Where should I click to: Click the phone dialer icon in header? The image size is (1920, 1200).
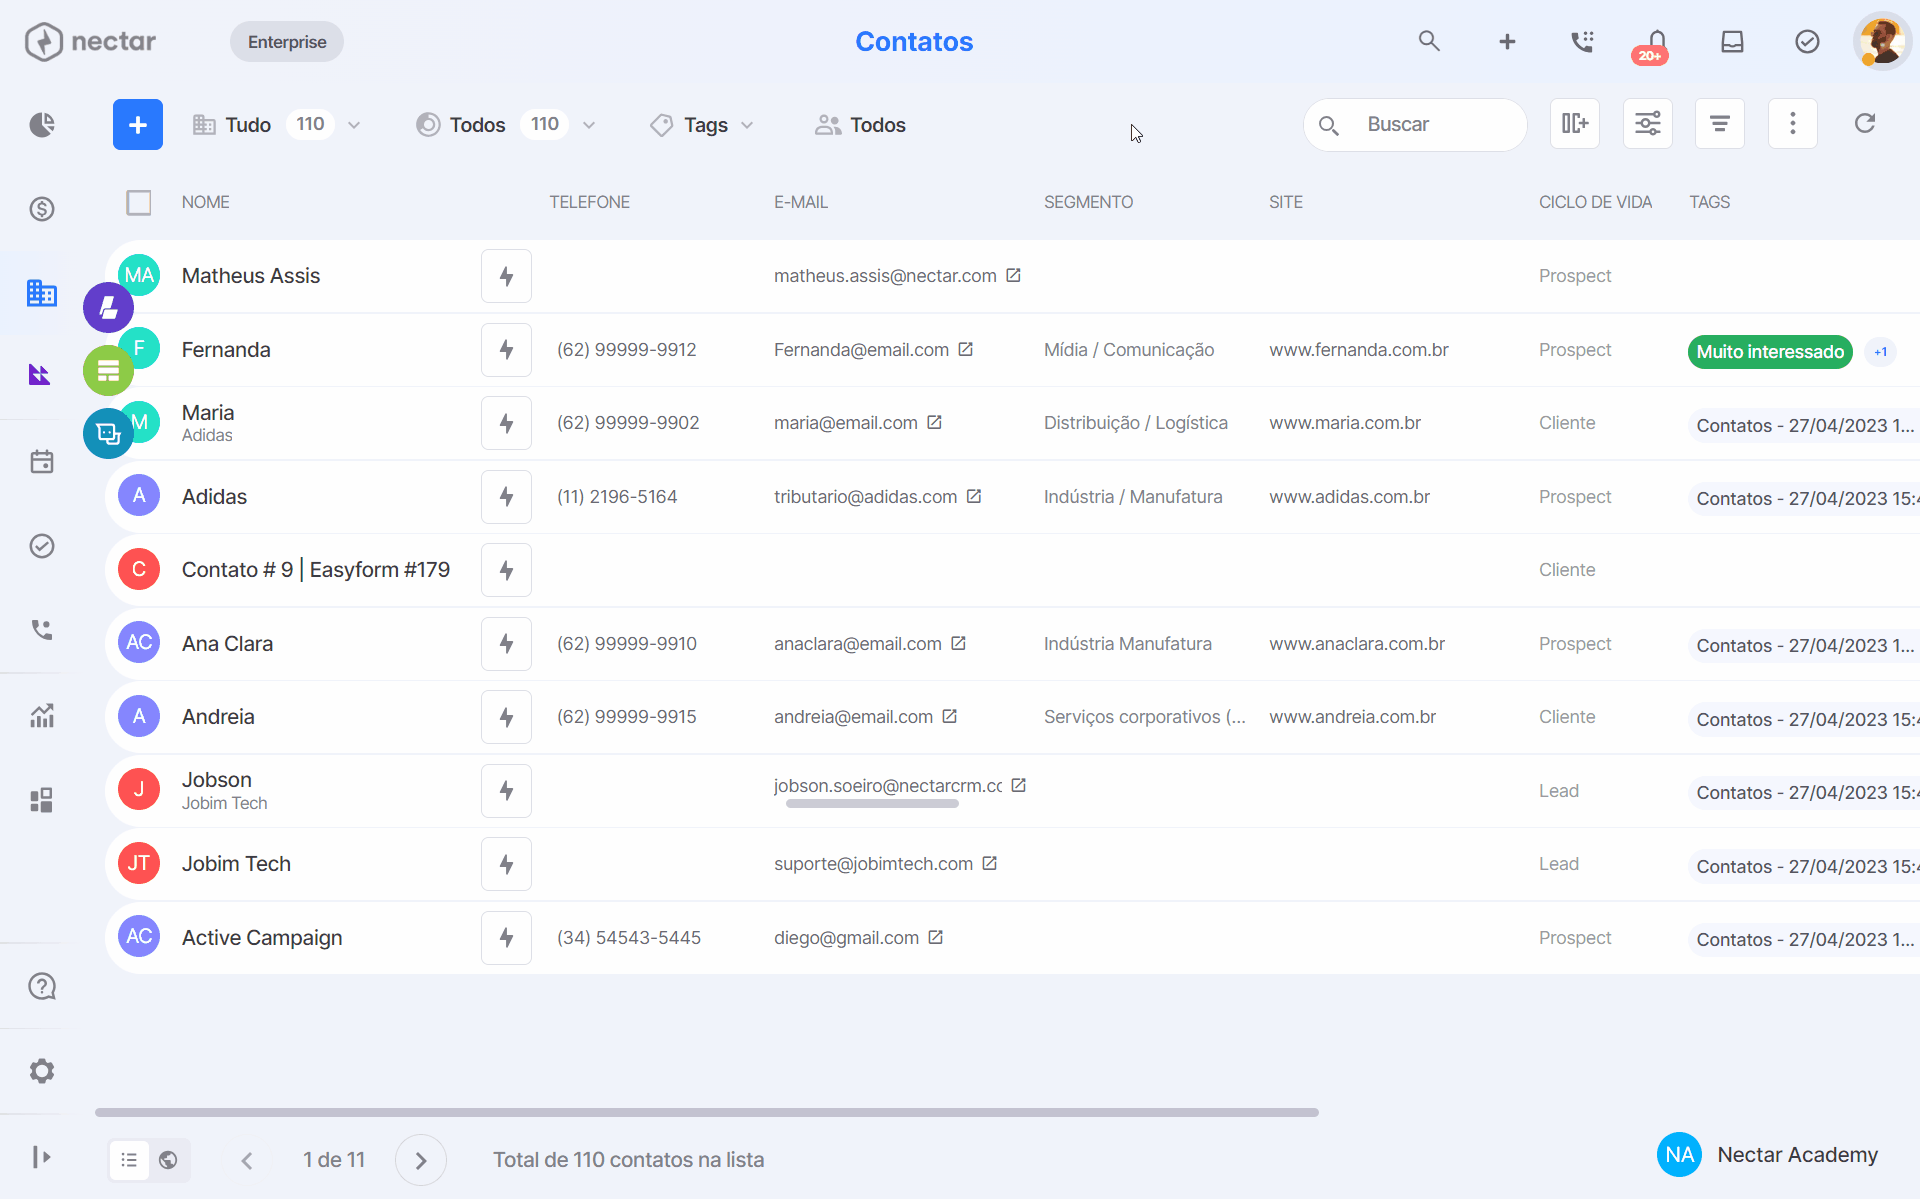(1582, 42)
